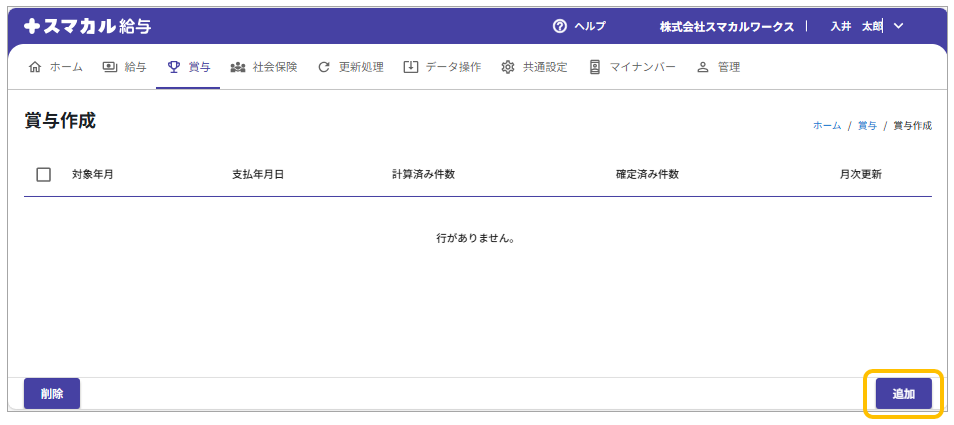Click the マイナンバー ID card icon
This screenshot has height=425, width=954.
(595, 67)
